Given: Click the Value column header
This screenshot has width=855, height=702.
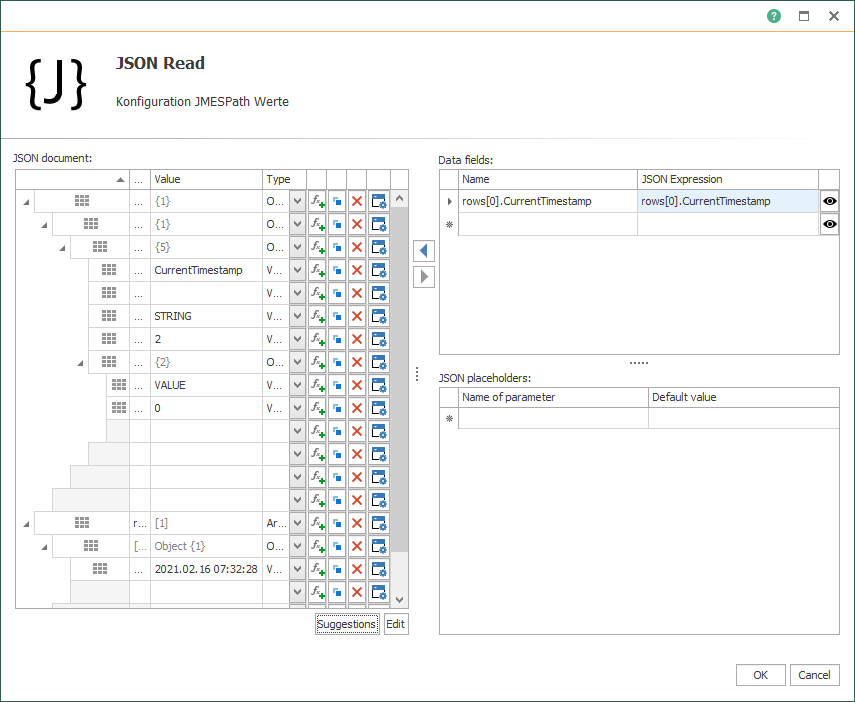Looking at the screenshot, I should point(206,179).
